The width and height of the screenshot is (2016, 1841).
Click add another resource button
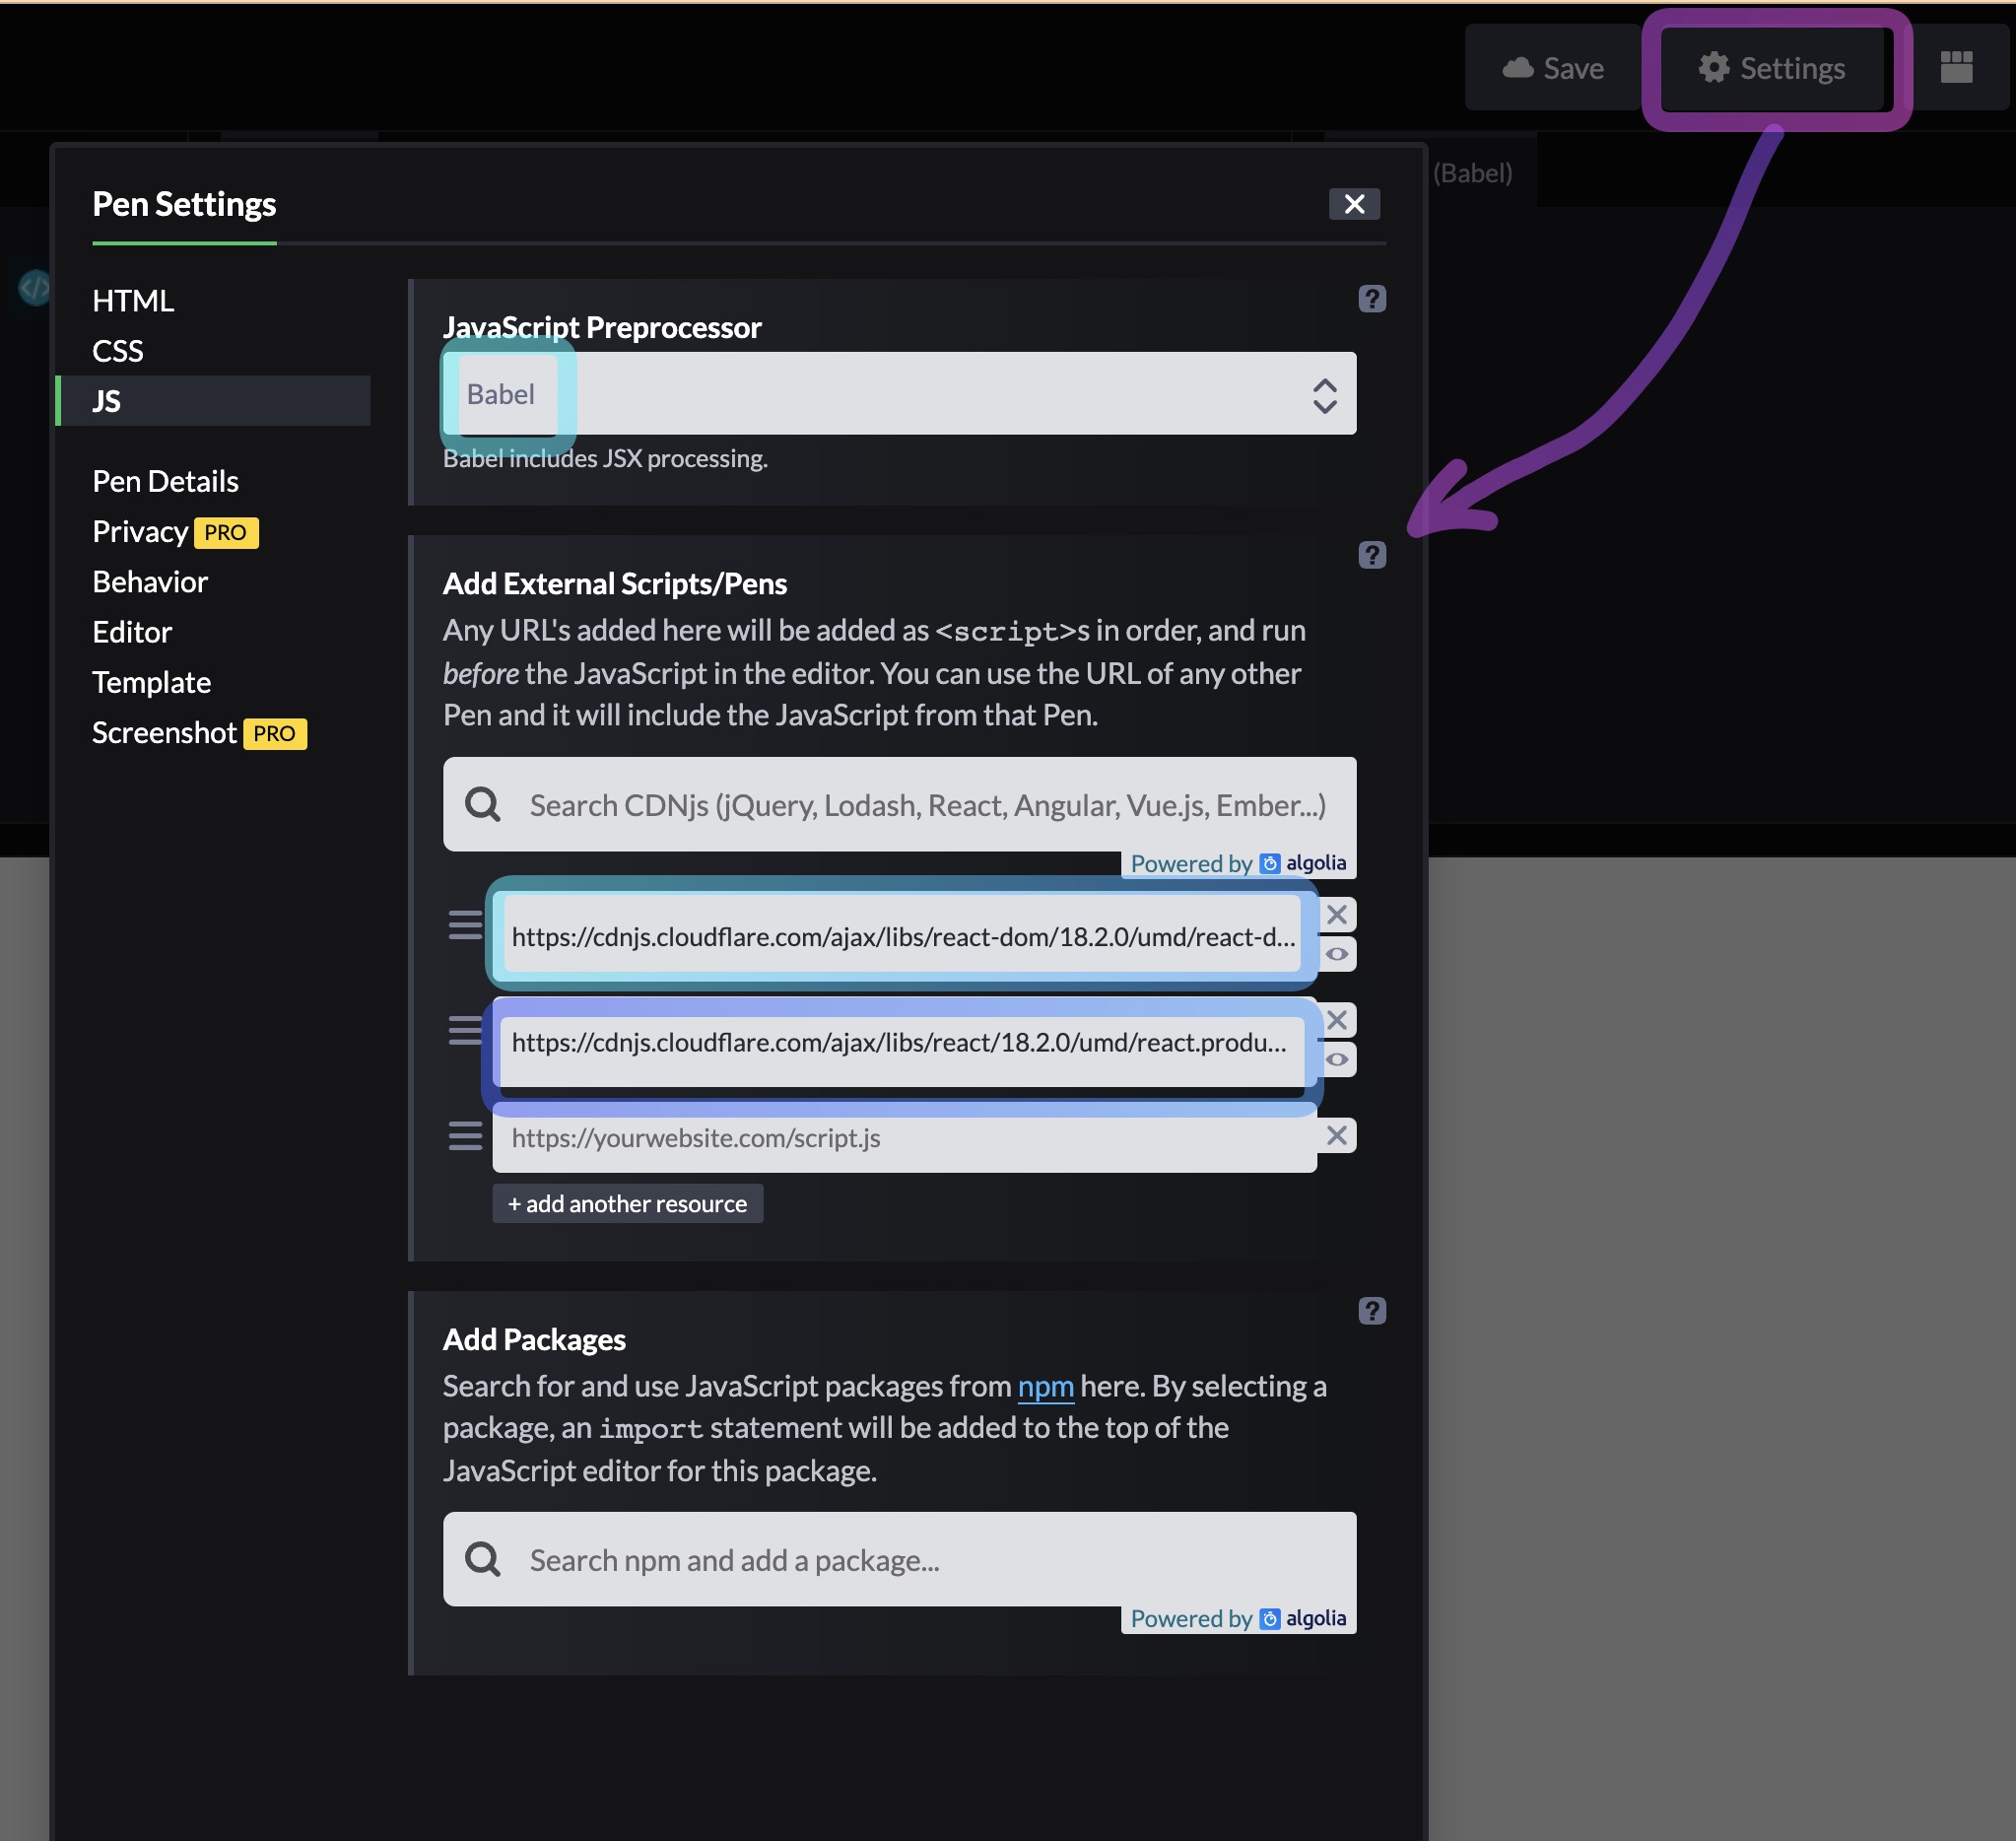click(627, 1203)
